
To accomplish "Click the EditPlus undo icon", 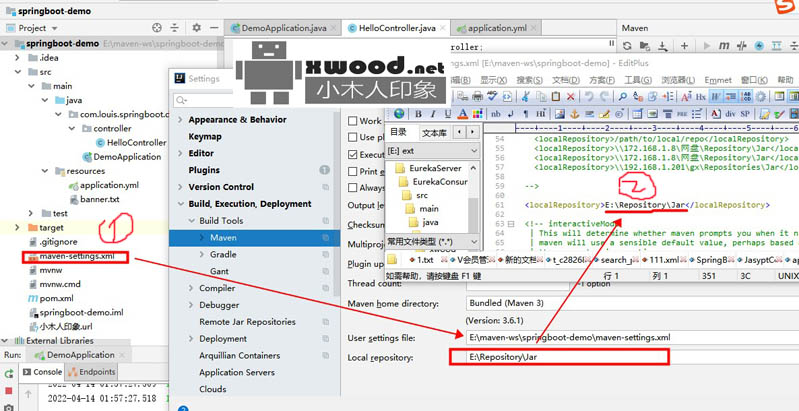I will 589,96.
